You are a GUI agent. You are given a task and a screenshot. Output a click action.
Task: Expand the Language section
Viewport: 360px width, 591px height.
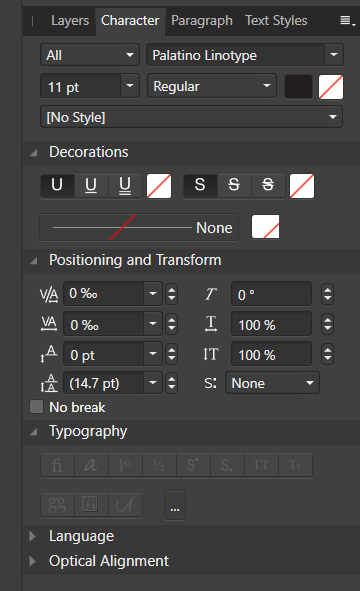33,536
